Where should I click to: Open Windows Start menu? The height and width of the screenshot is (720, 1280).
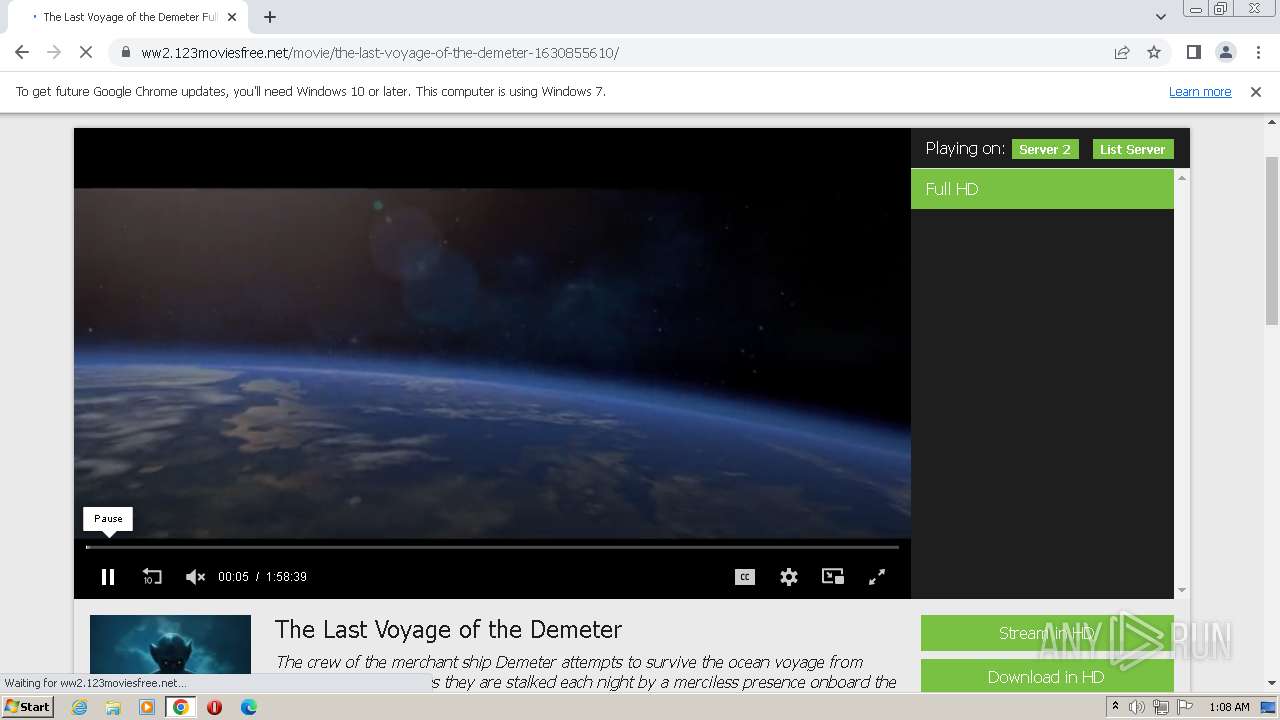[27, 706]
